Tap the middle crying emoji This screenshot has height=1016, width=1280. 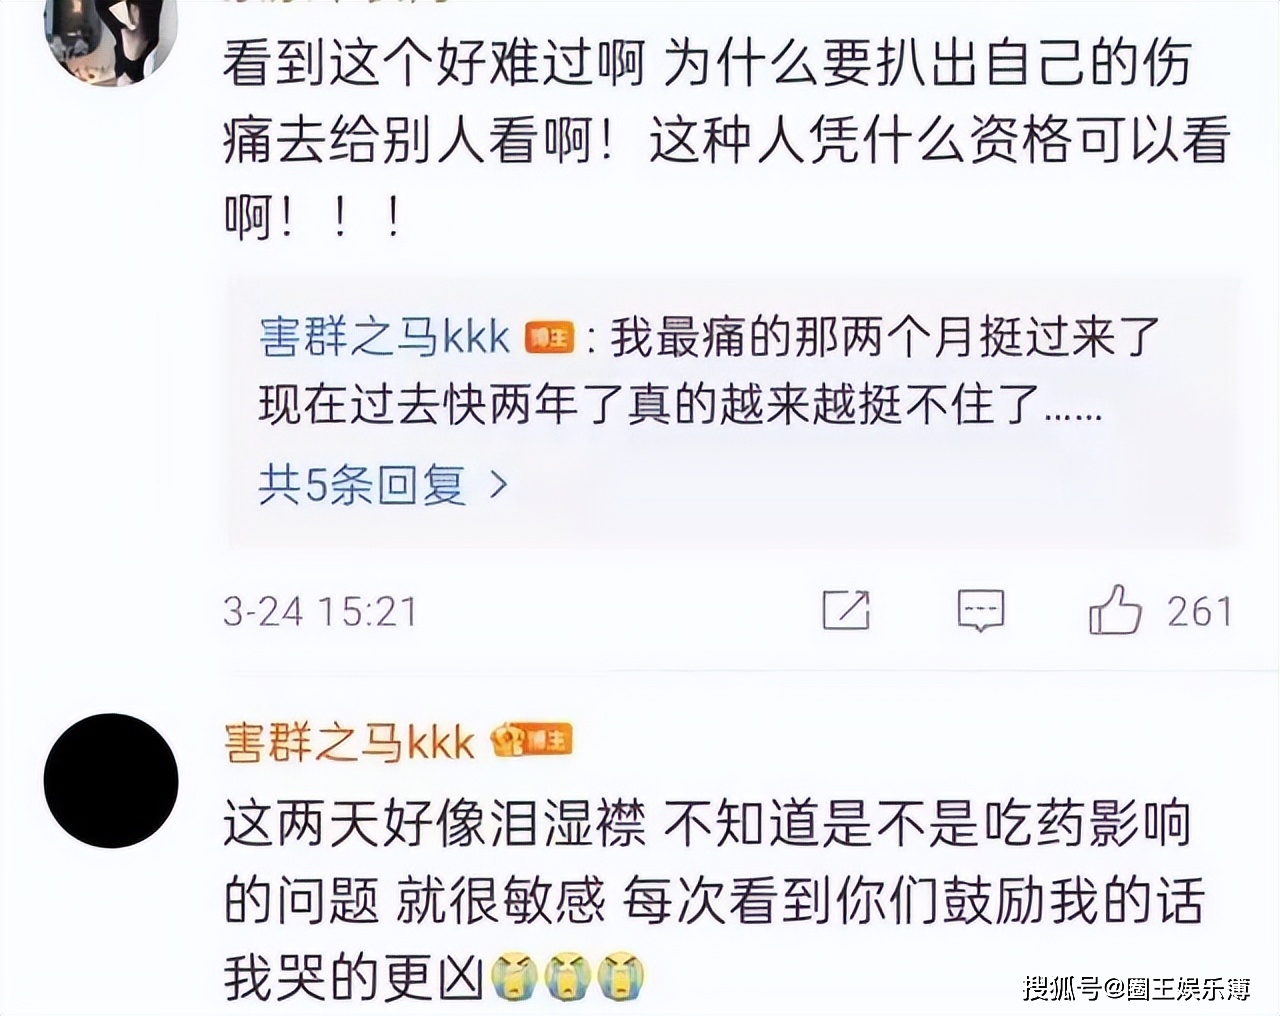(x=567, y=977)
